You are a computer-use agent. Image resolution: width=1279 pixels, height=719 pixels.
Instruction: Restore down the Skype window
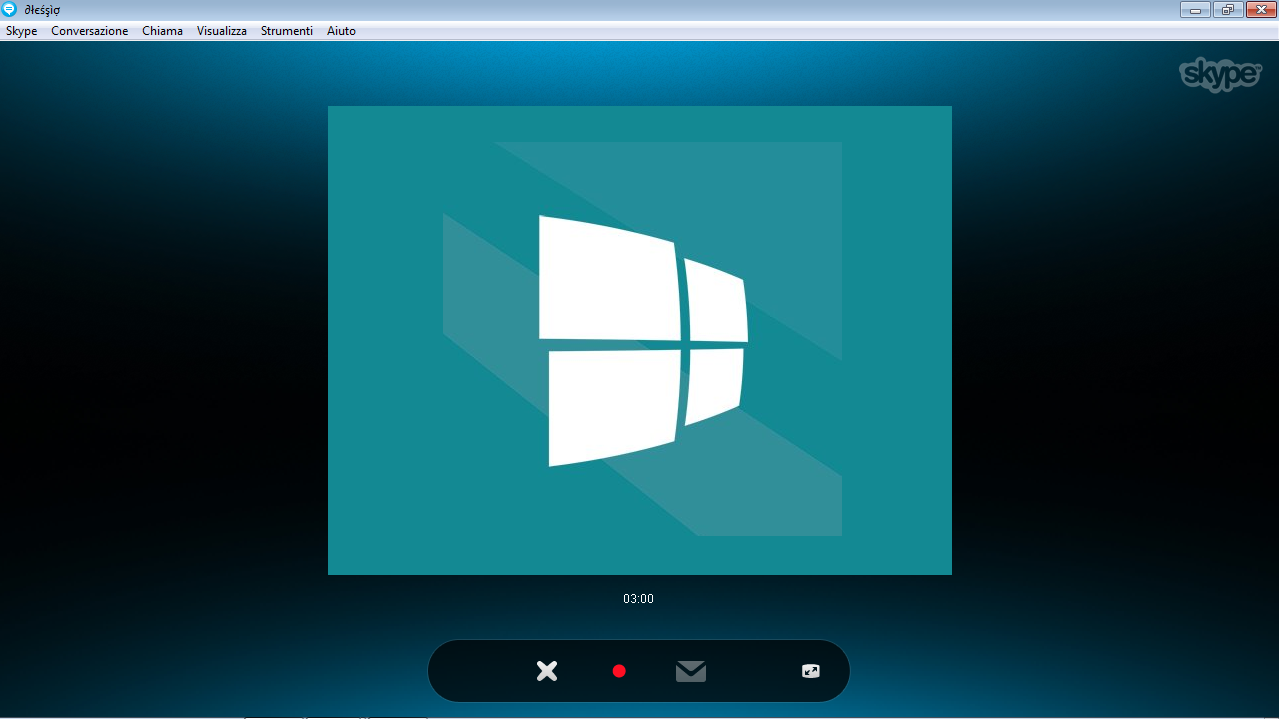pos(1228,10)
